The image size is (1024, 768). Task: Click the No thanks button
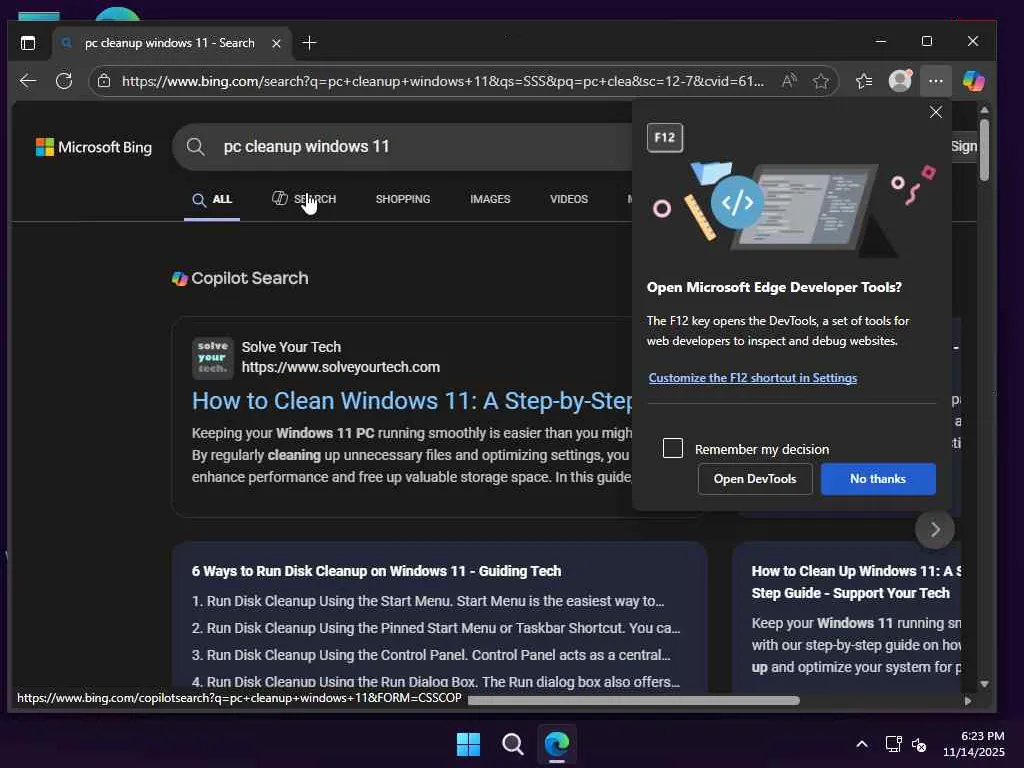[878, 479]
